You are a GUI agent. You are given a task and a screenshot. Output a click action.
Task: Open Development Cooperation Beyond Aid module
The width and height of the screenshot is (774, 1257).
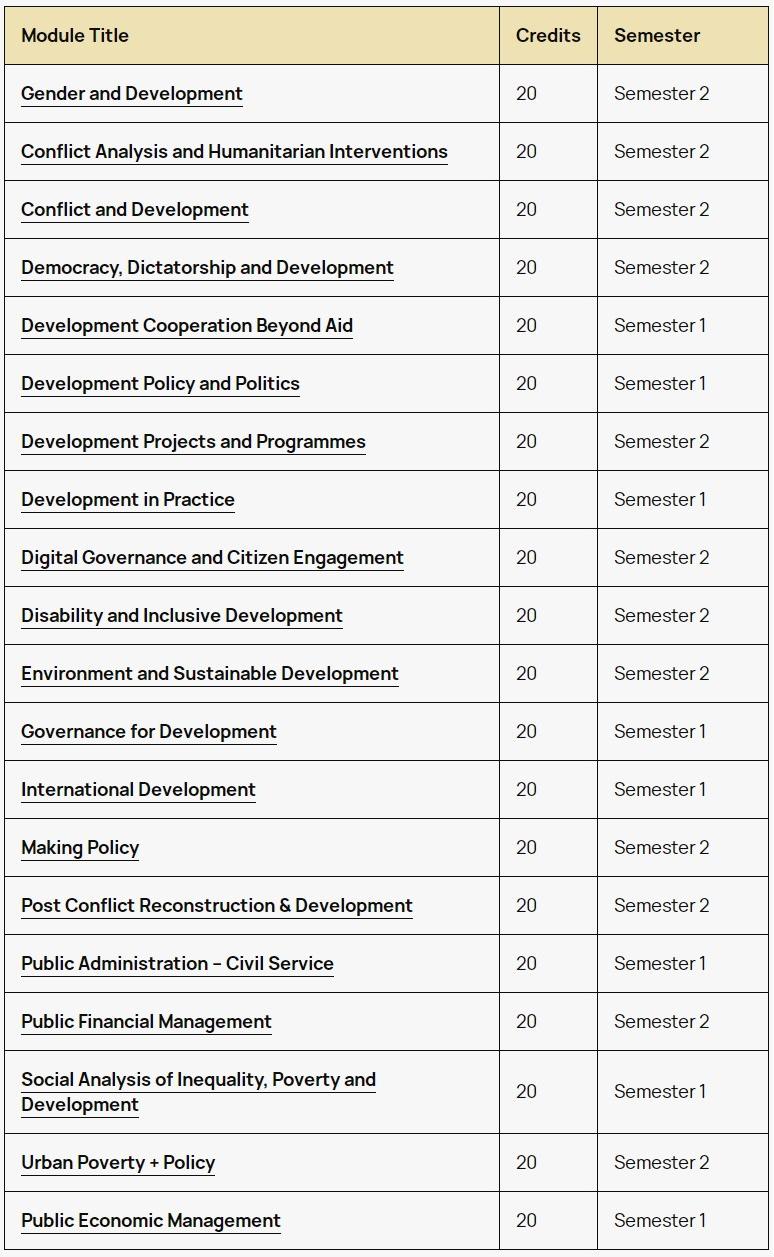pos(187,326)
